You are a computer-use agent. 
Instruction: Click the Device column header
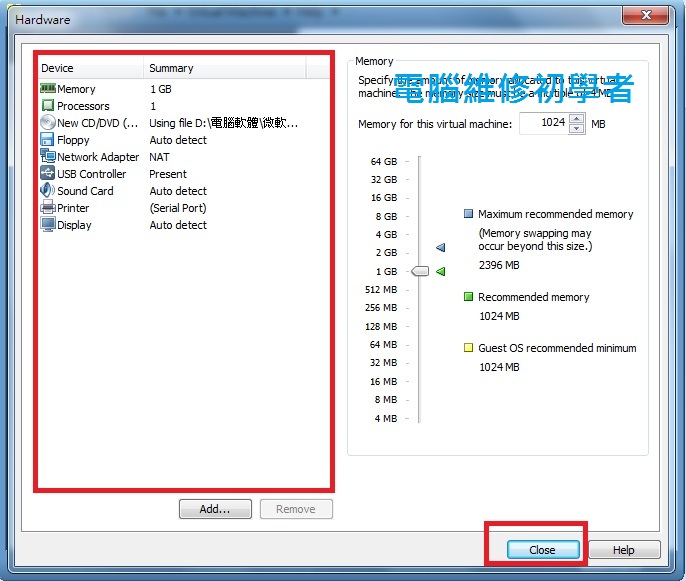click(91, 68)
